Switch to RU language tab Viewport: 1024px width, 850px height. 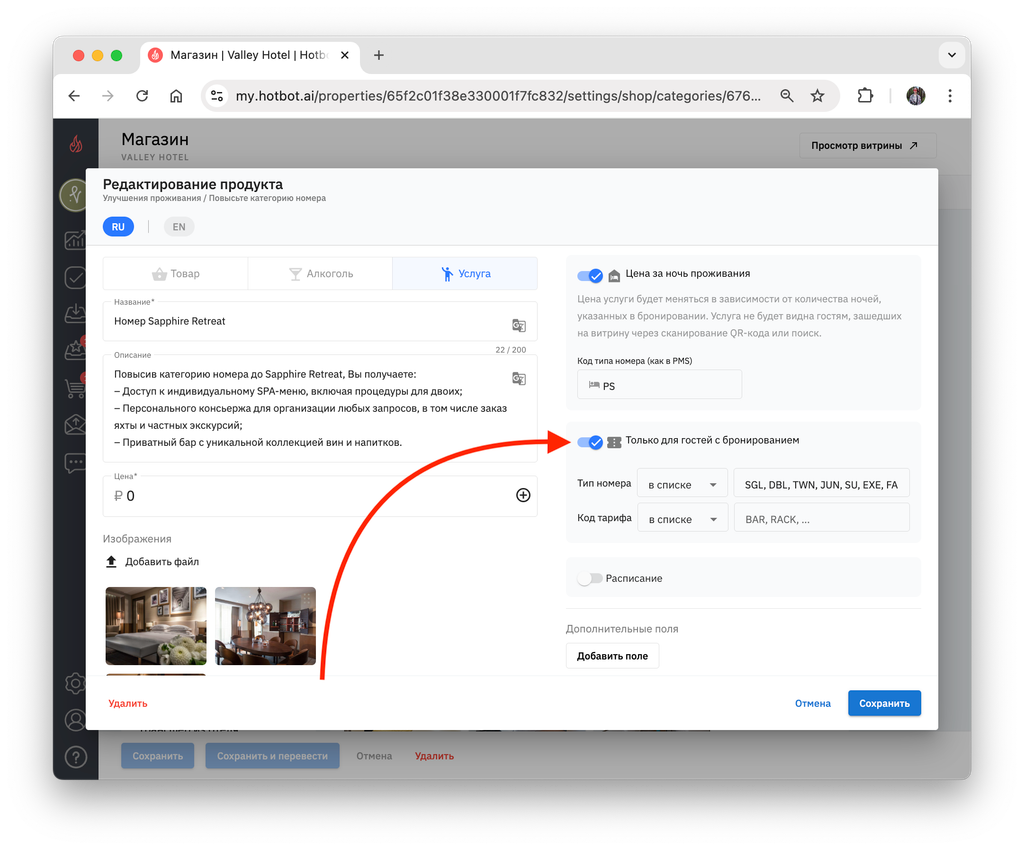(x=118, y=227)
